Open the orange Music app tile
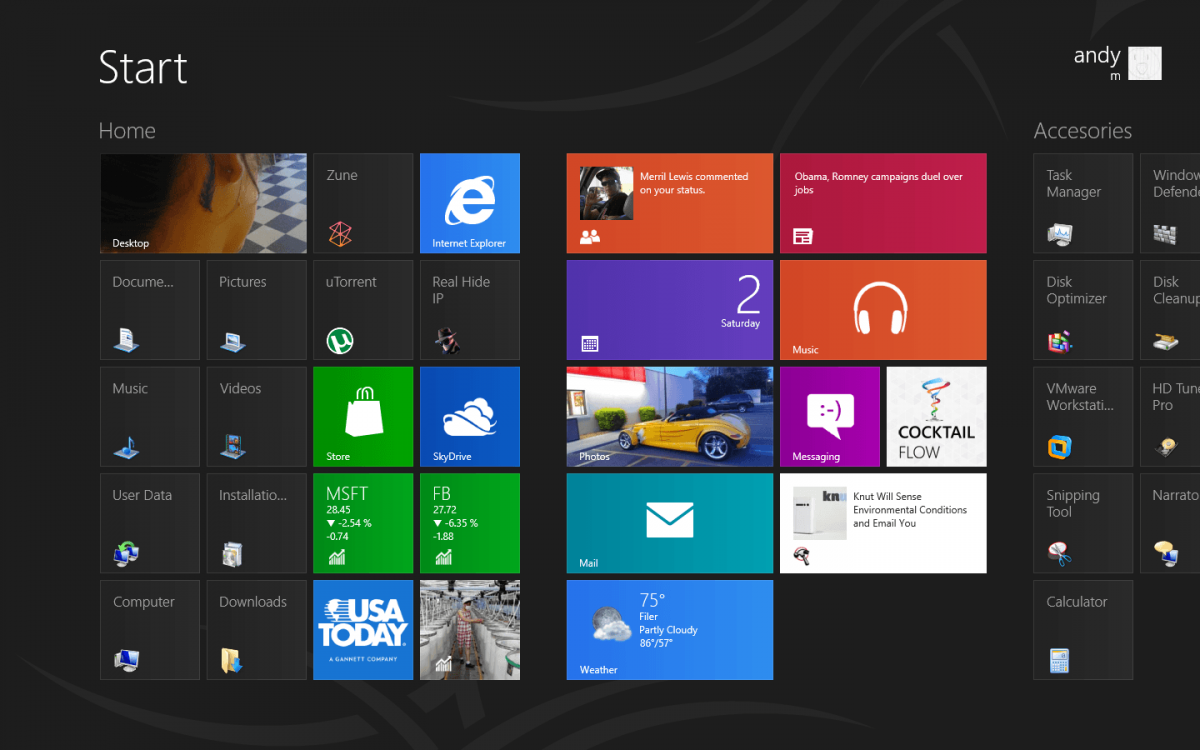This screenshot has width=1200, height=750. (x=883, y=310)
